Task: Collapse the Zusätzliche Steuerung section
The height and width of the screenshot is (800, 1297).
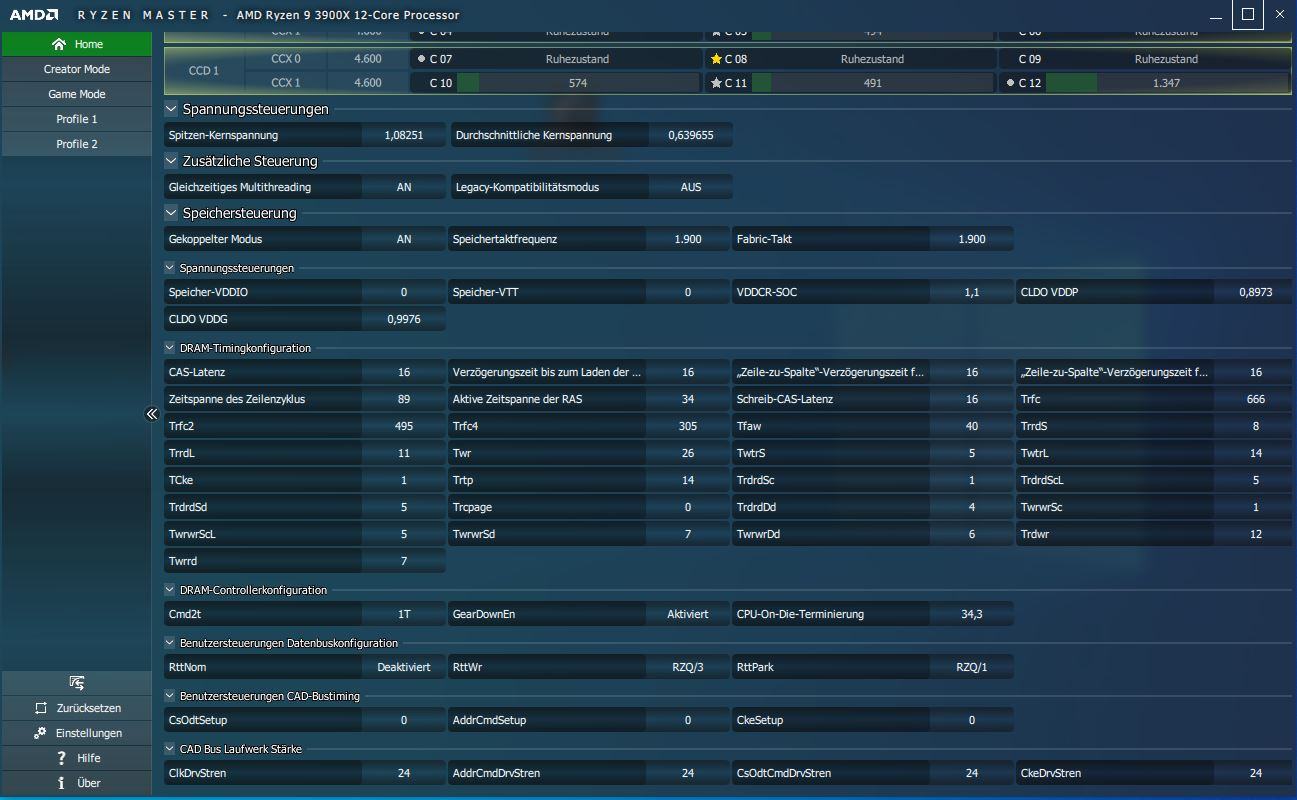Action: [171, 161]
